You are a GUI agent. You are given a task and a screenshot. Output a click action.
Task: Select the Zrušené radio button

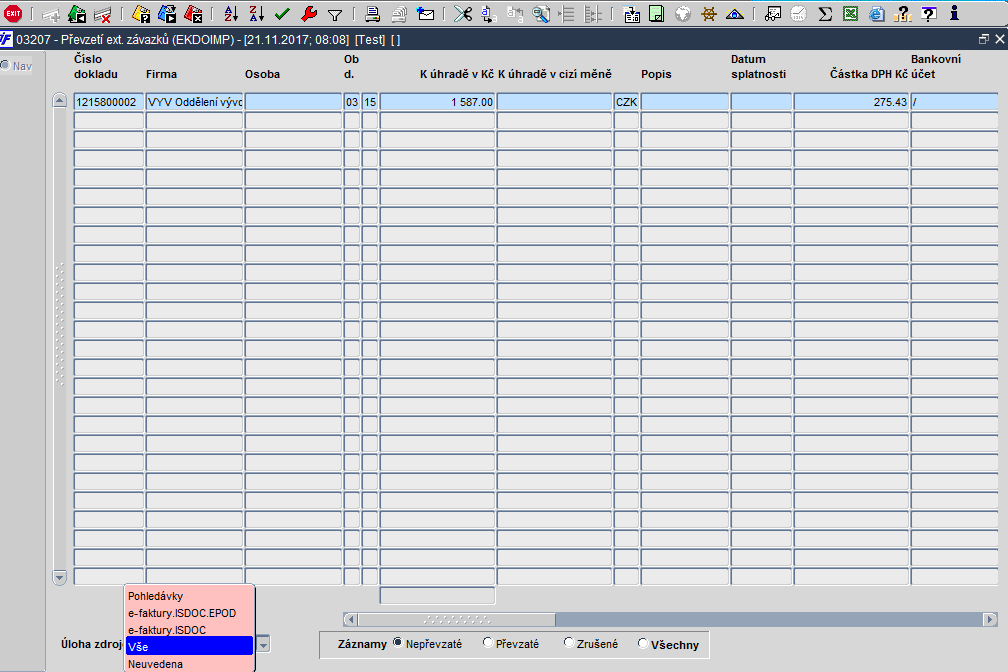568,642
